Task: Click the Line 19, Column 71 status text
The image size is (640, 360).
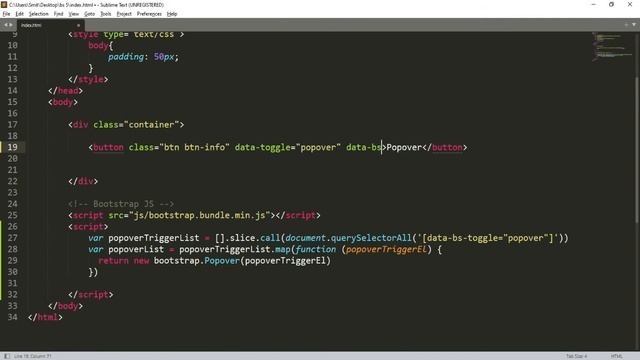Action: [33, 356]
